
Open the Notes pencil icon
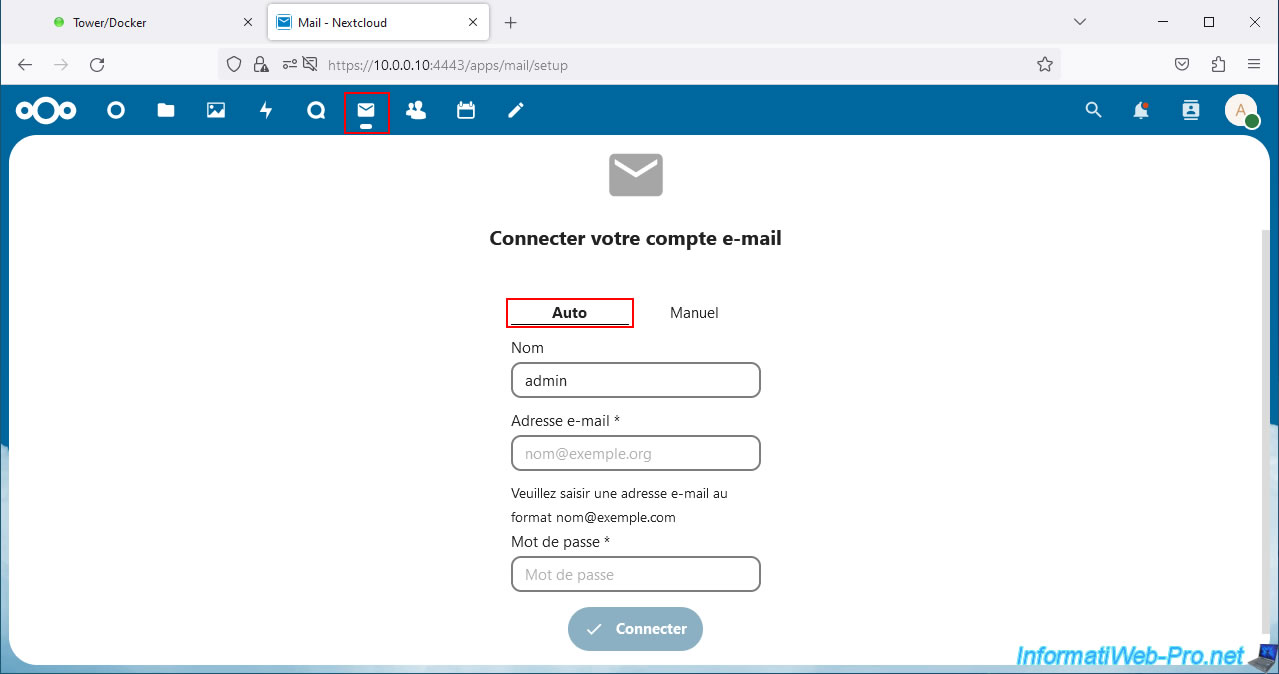click(x=516, y=111)
